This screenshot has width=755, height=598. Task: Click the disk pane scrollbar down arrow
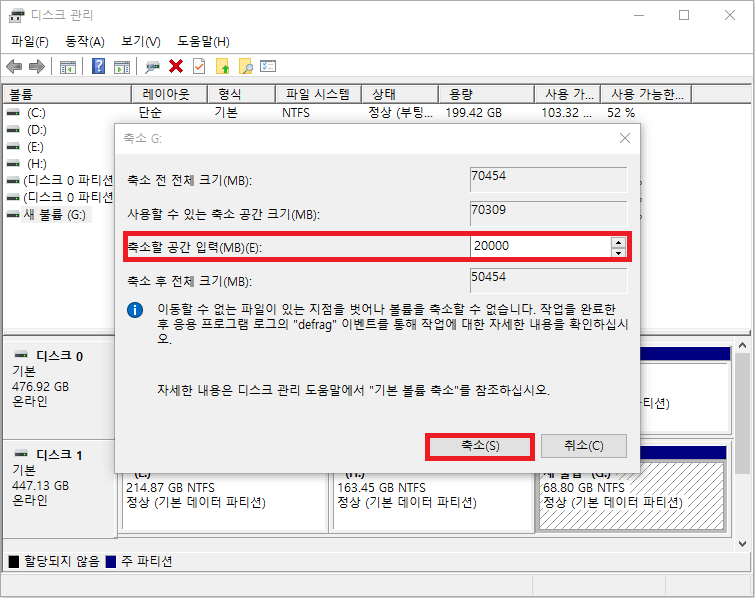coord(742,544)
